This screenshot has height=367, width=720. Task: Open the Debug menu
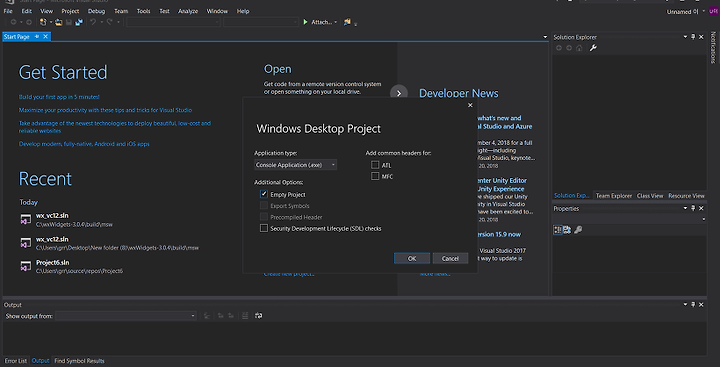point(96,11)
